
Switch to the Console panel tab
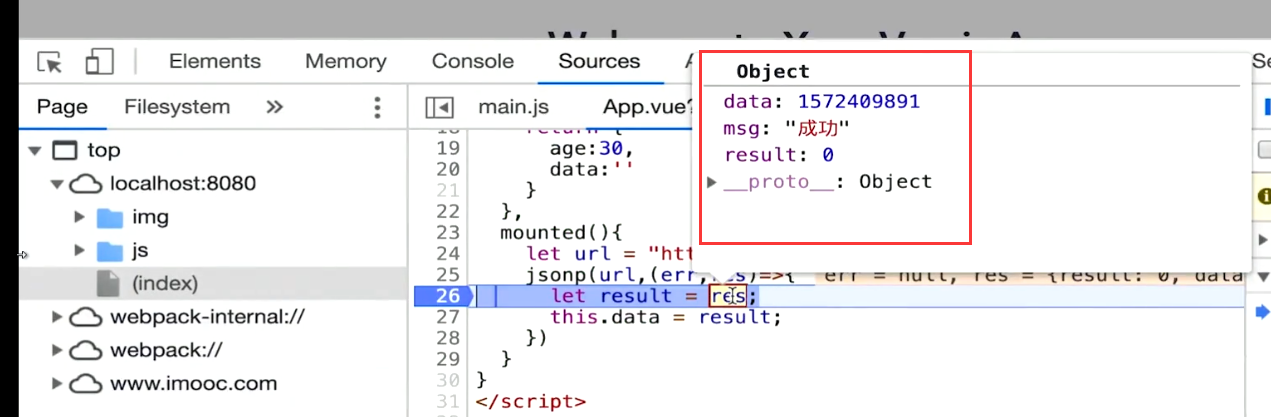[473, 62]
